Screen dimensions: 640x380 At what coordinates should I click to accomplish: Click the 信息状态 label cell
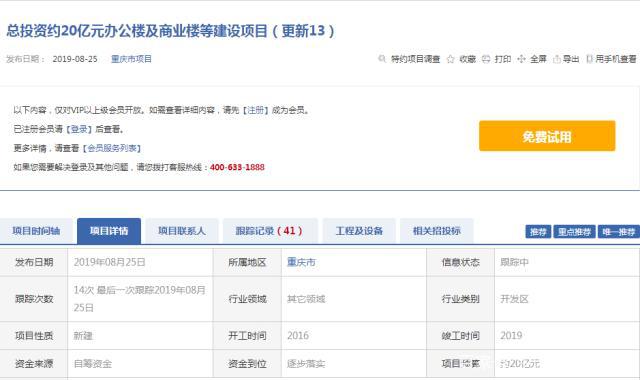coord(460,262)
